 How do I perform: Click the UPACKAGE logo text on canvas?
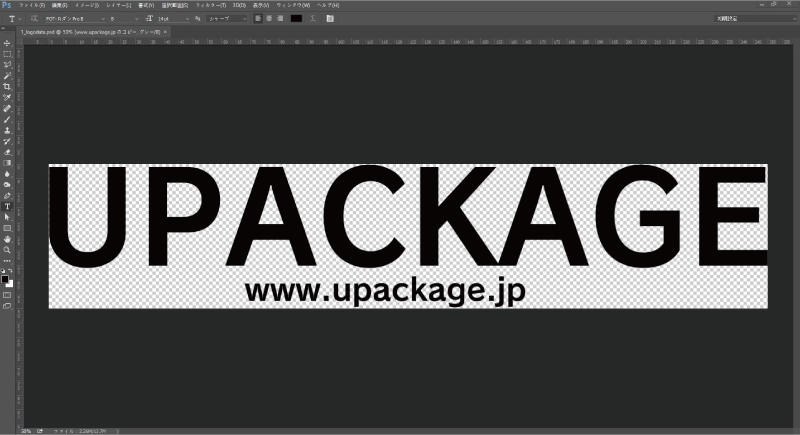click(408, 216)
